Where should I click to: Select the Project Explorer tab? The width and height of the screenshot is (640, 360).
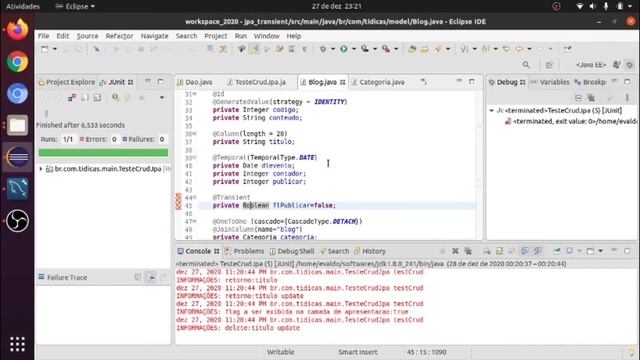[x=67, y=82]
